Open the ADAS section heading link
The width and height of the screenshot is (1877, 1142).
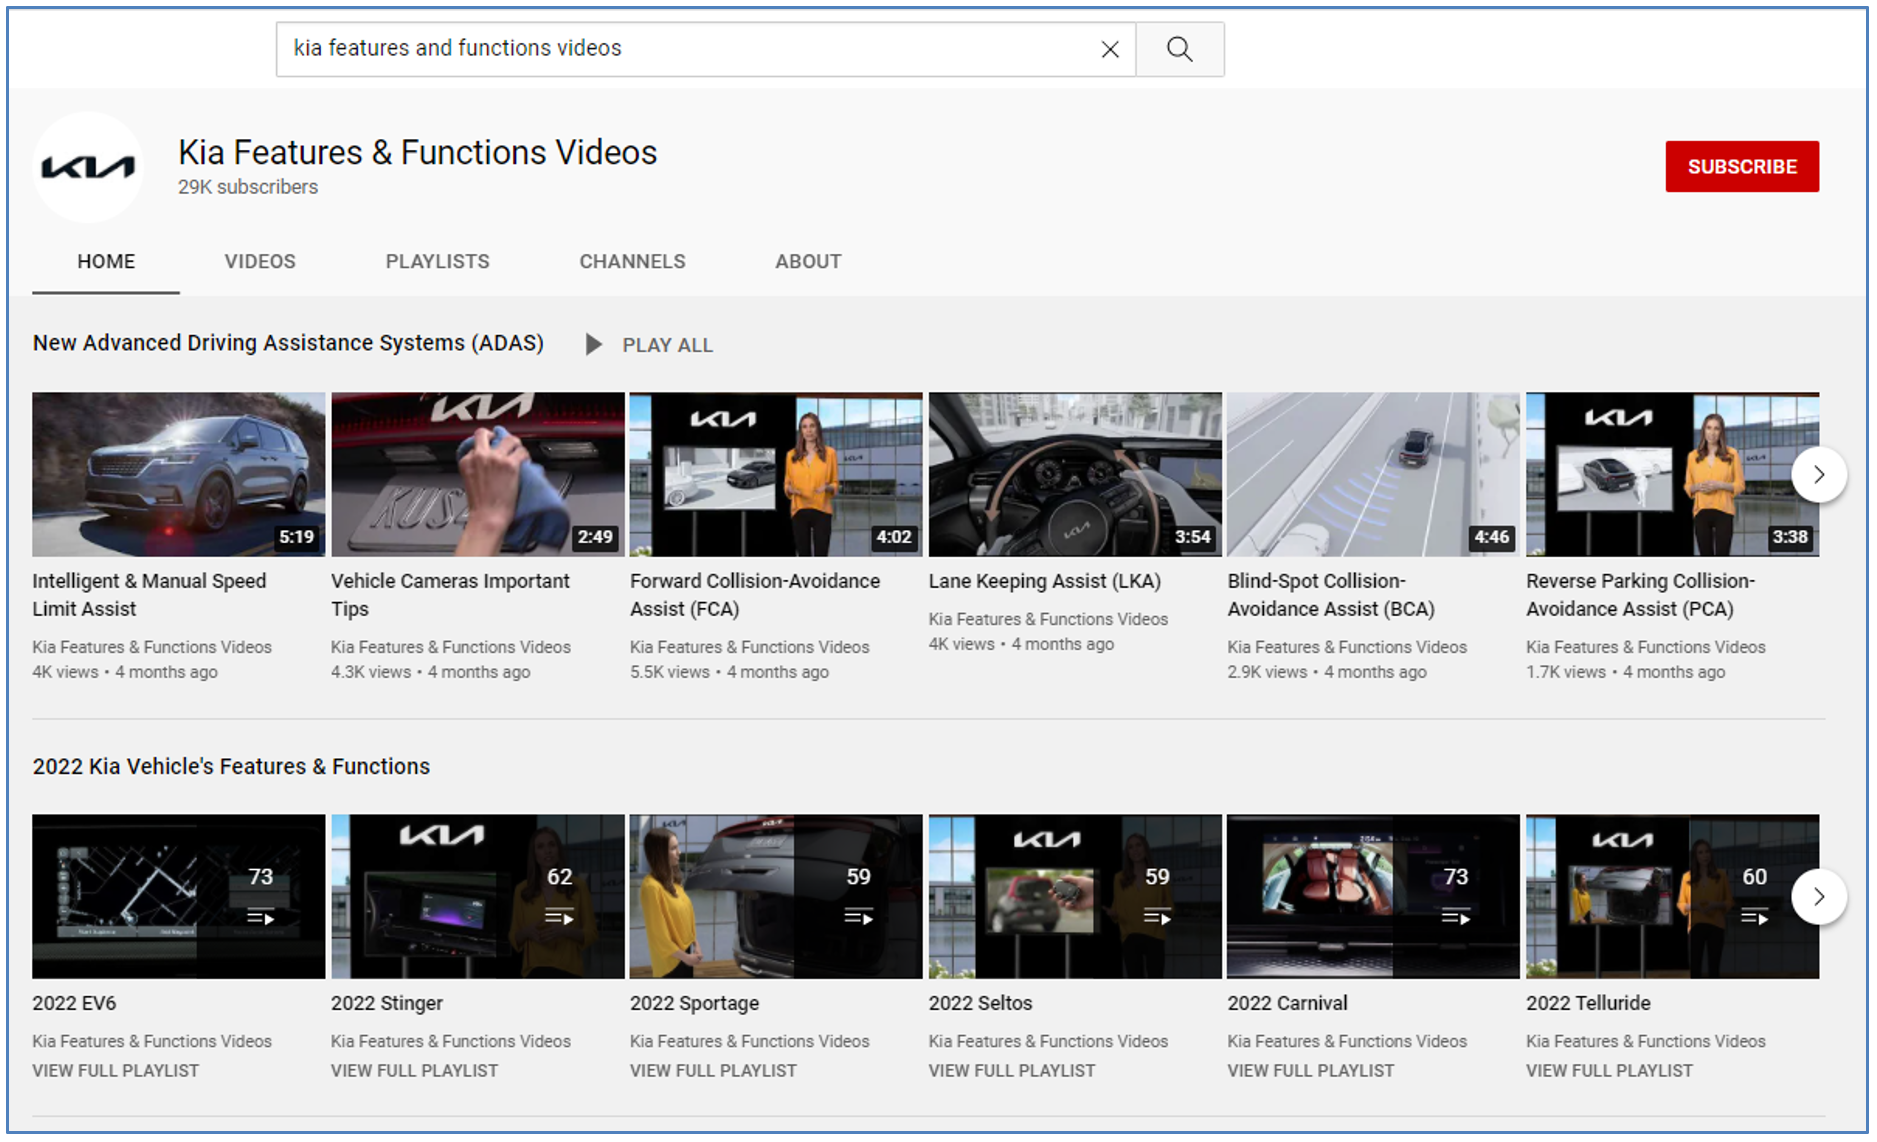pos(288,343)
